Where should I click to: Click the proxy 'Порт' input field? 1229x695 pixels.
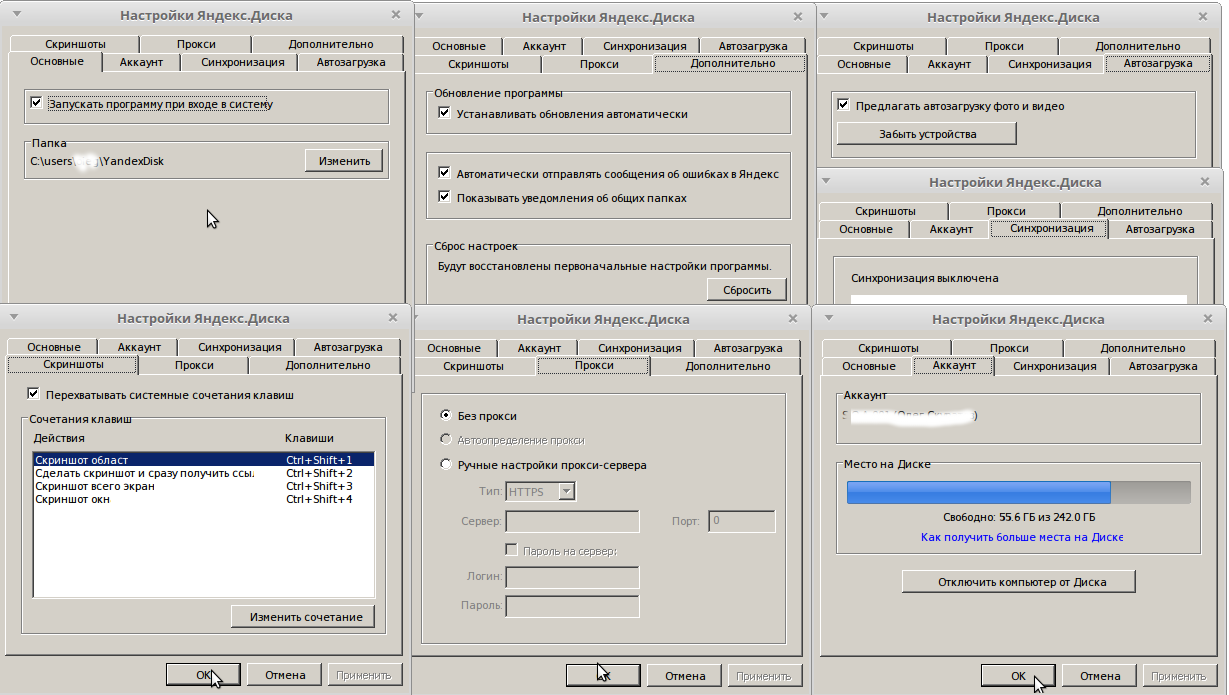pos(742,521)
